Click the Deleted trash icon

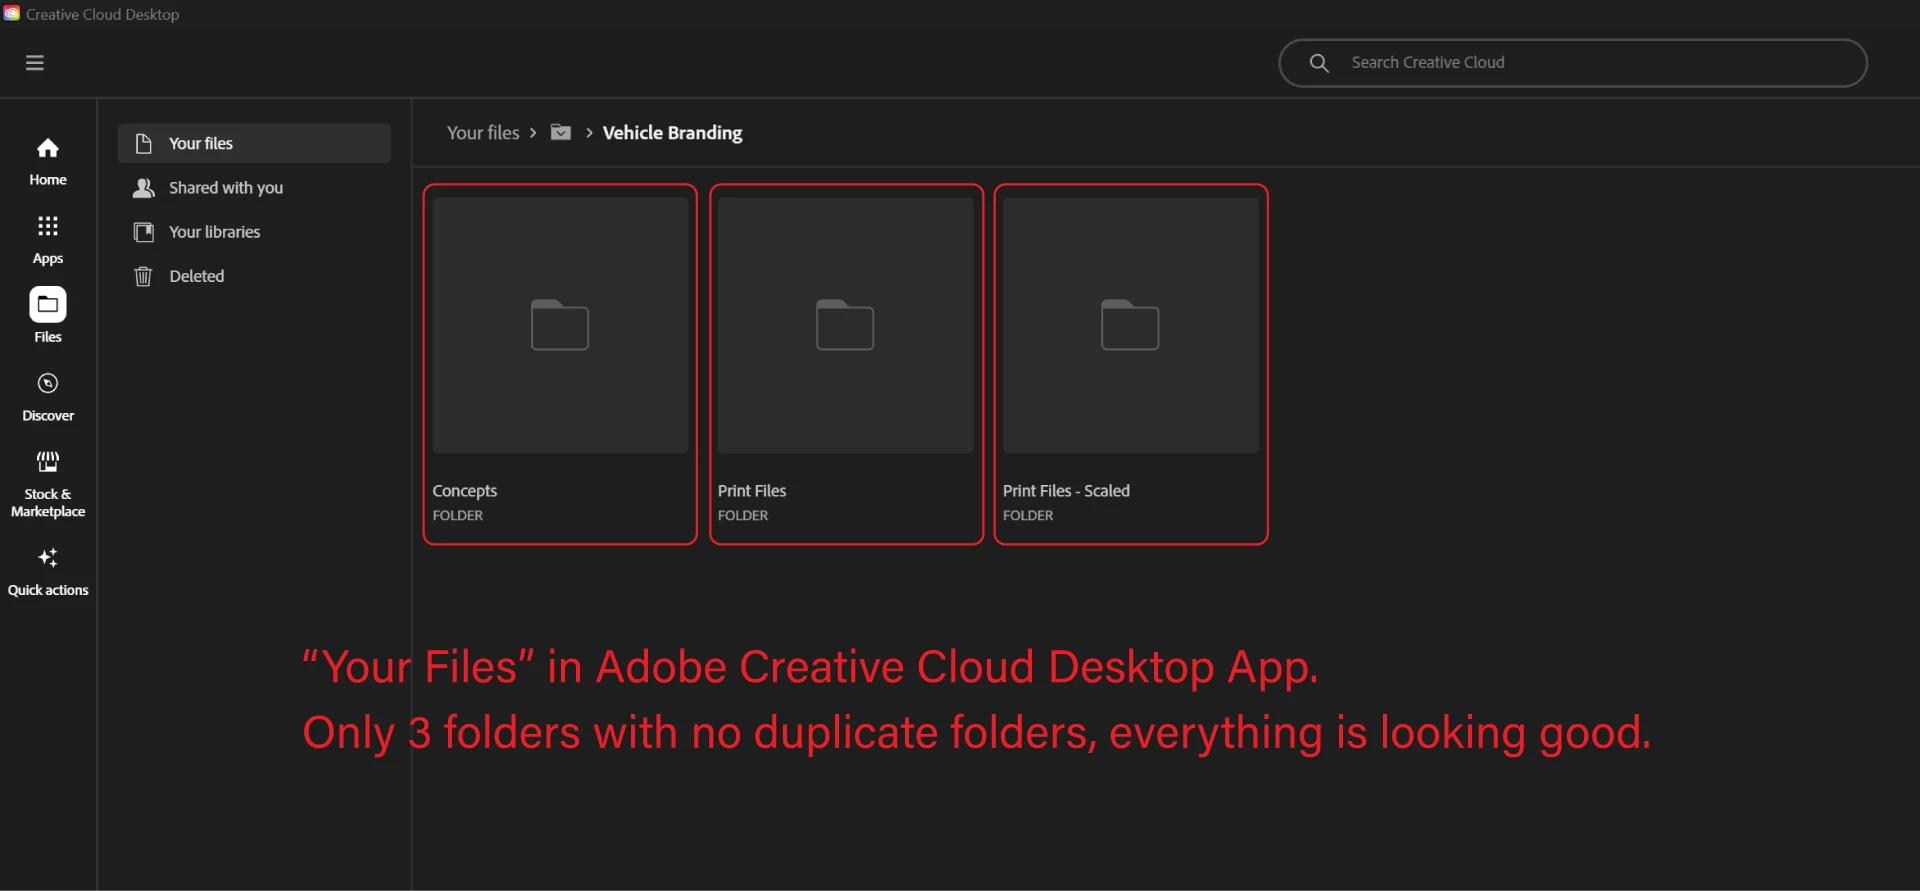pyautogui.click(x=143, y=276)
